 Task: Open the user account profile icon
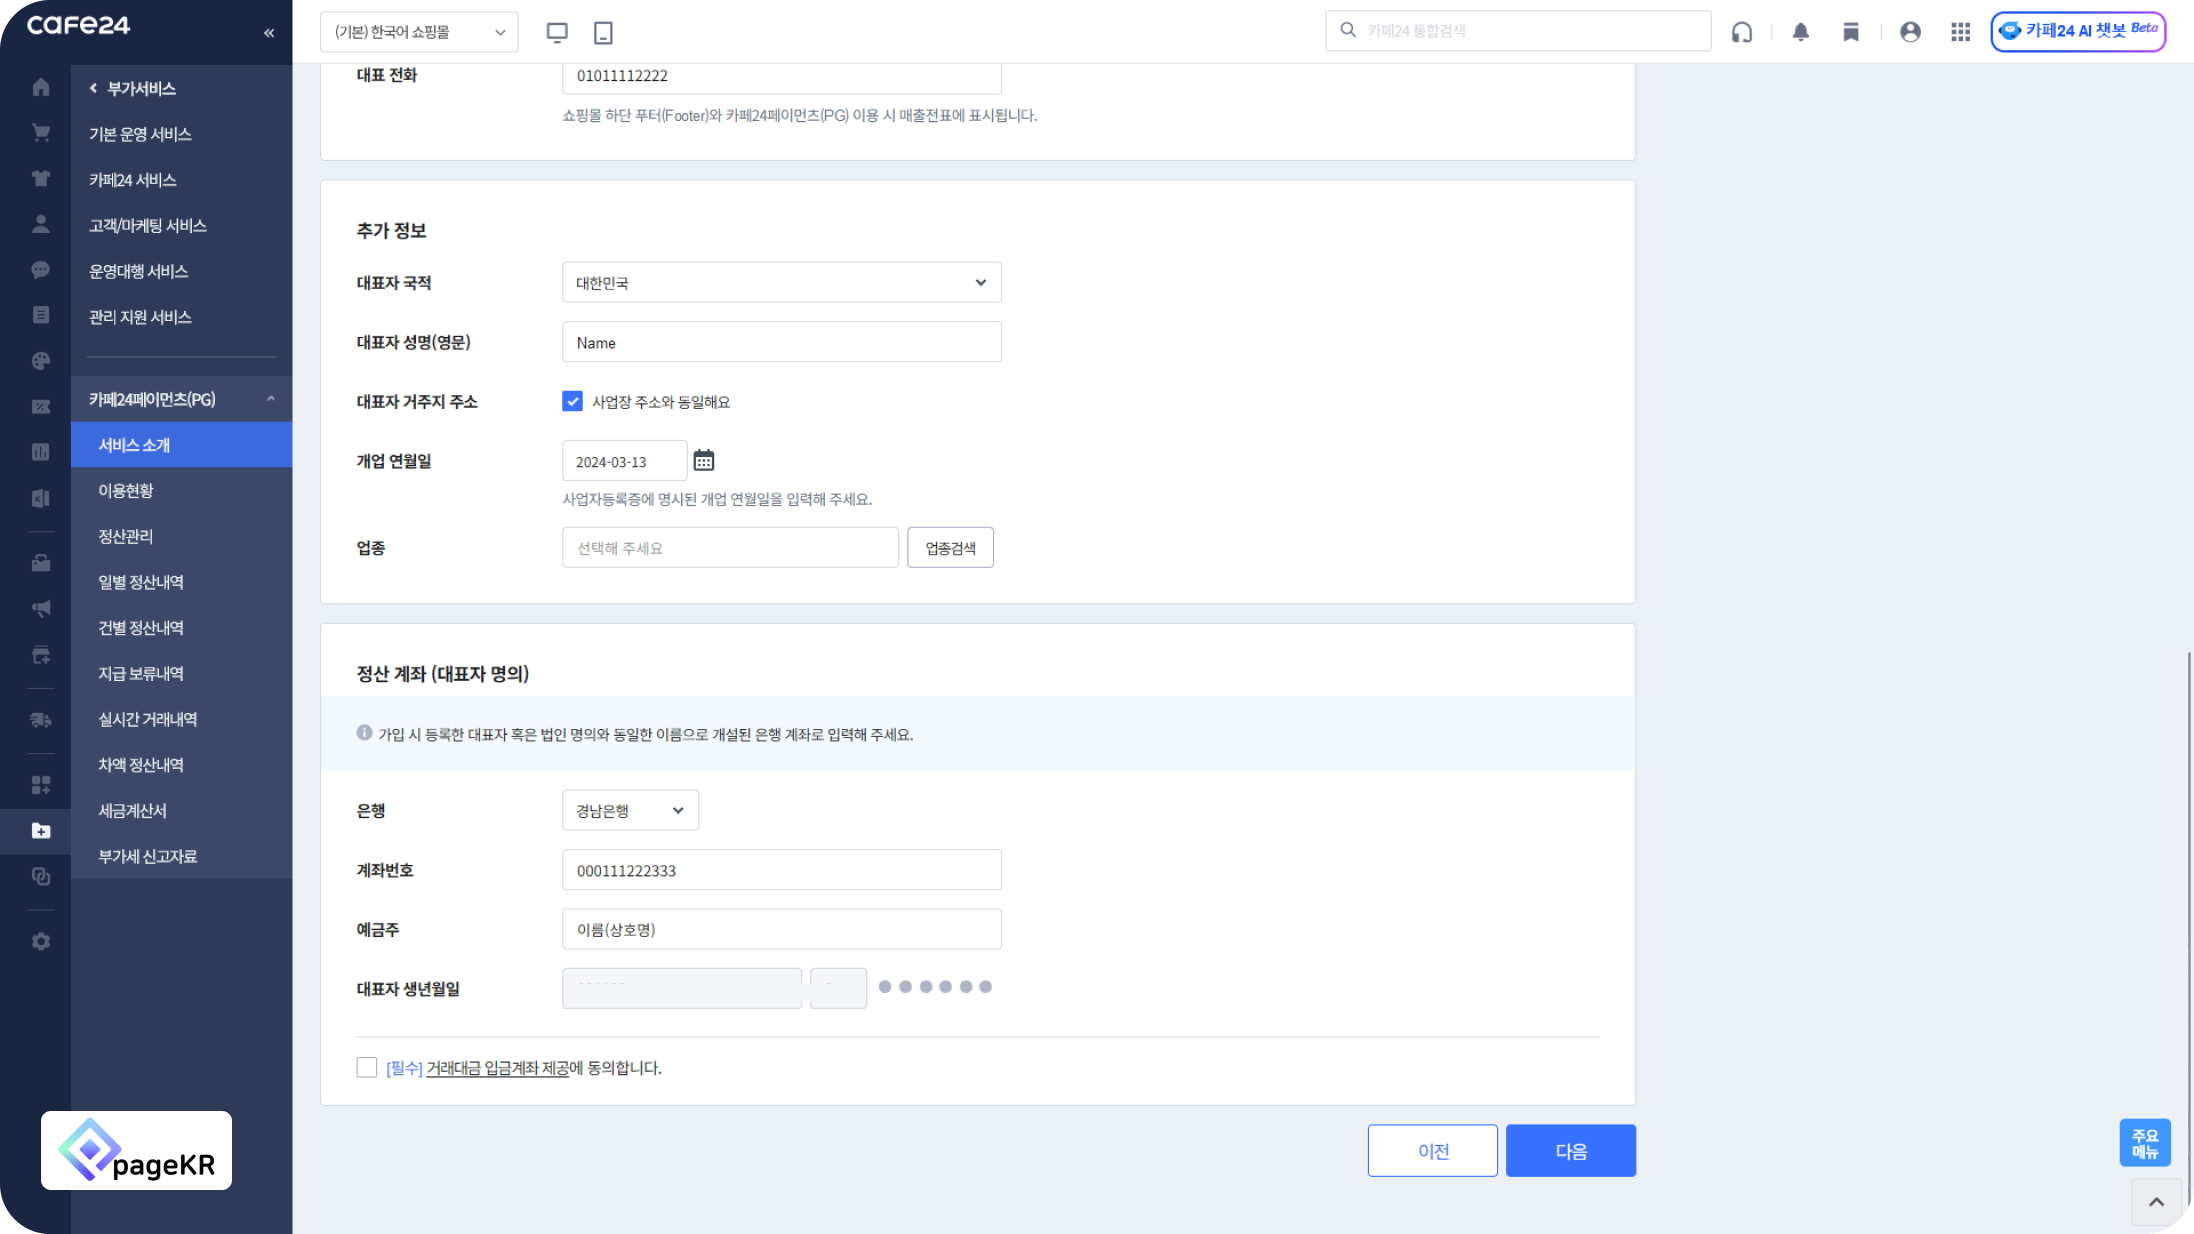coord(1910,32)
